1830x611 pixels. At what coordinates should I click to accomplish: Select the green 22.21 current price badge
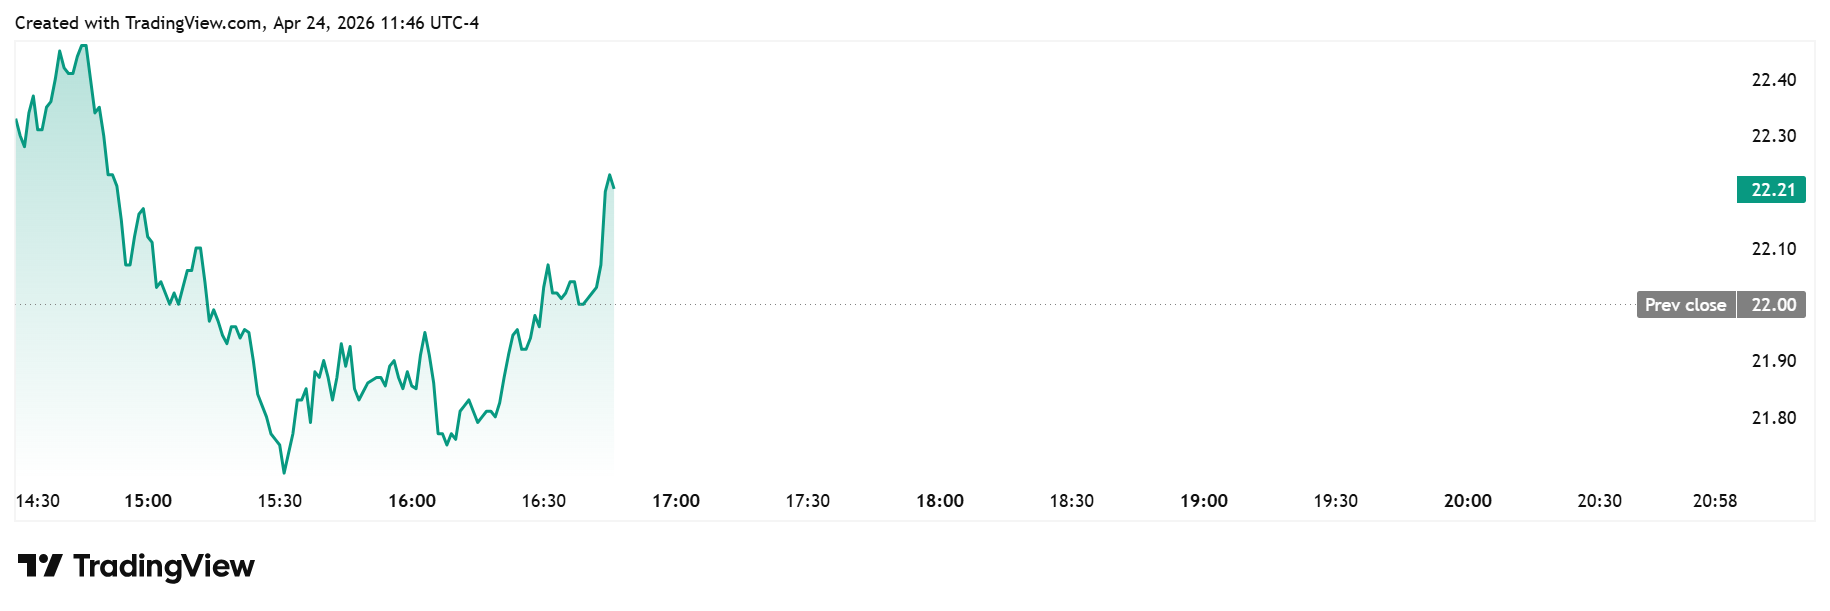(x=1771, y=190)
